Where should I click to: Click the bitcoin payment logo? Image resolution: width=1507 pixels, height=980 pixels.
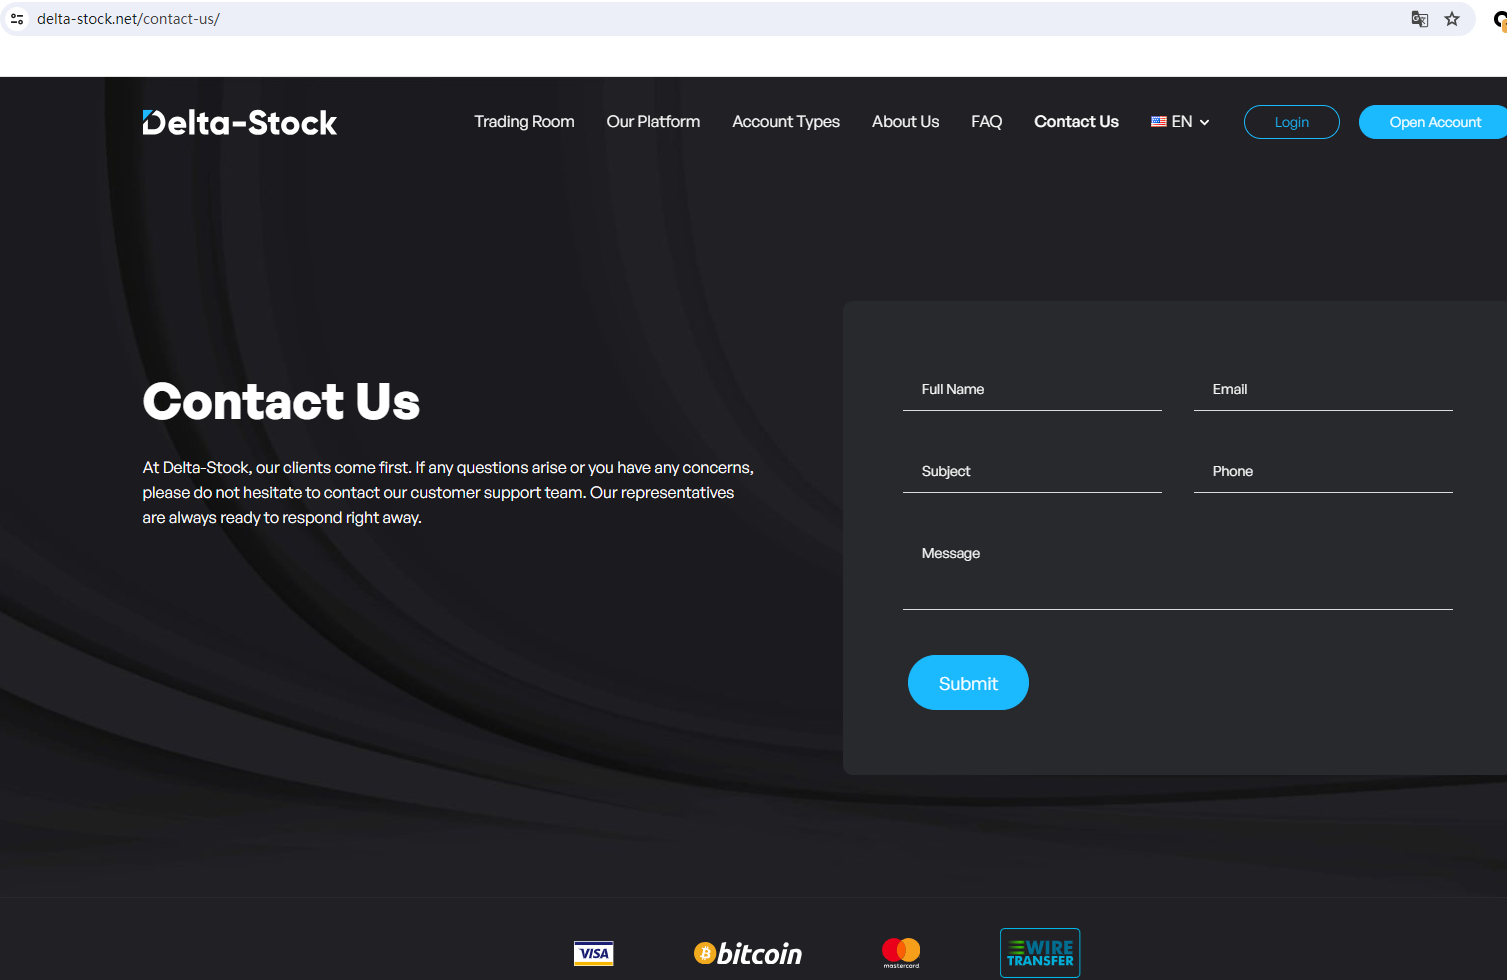click(x=748, y=953)
